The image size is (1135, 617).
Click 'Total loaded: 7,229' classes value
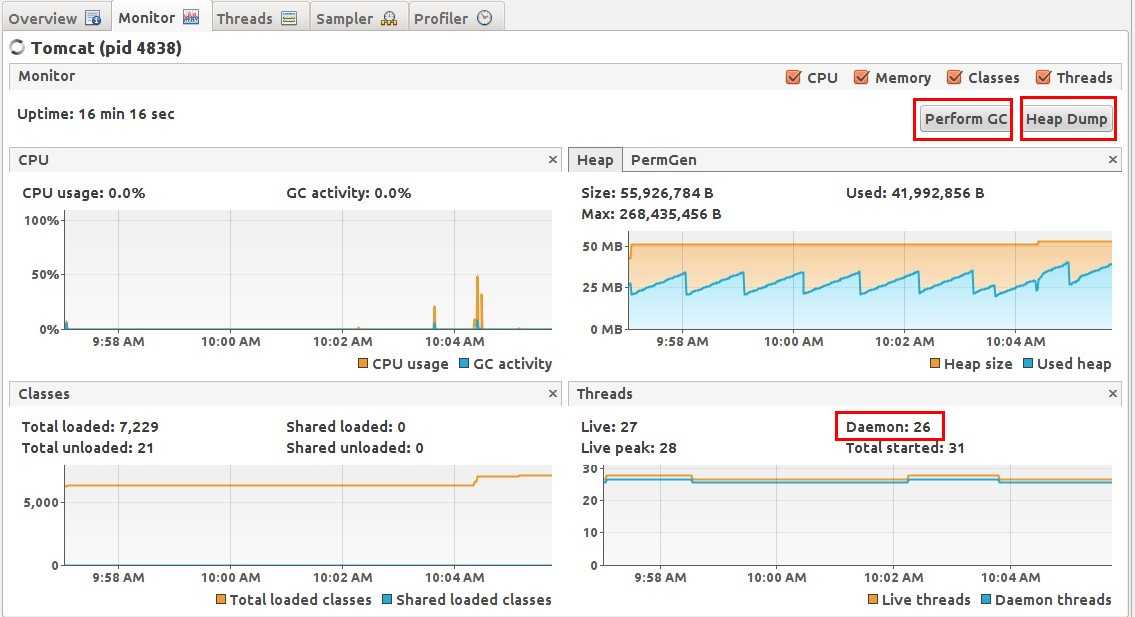(x=90, y=427)
